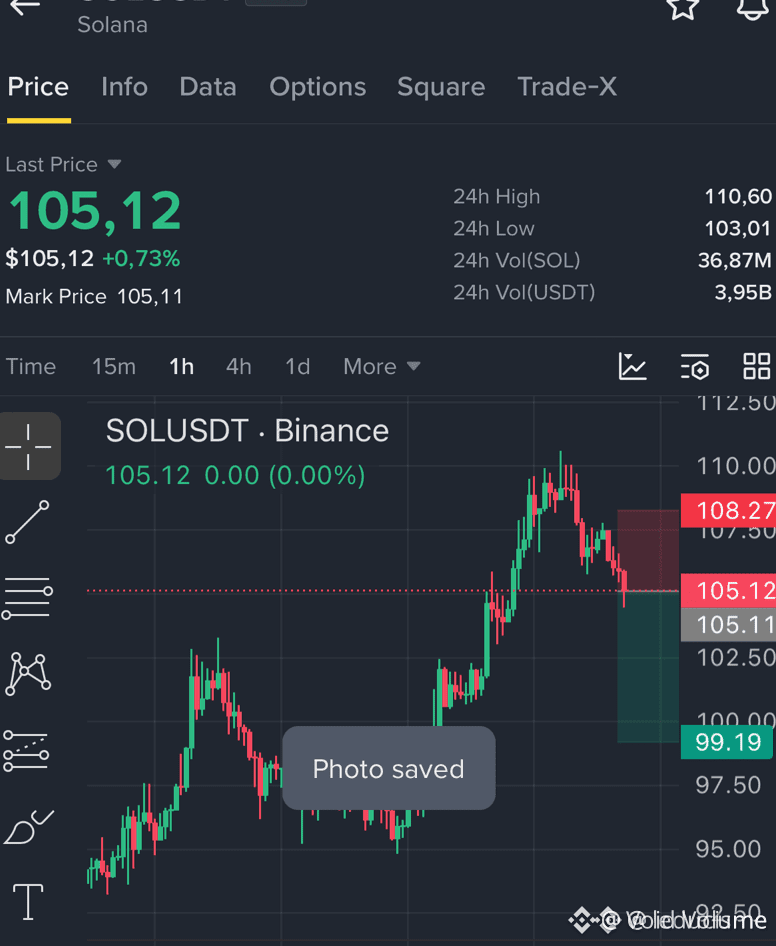The width and height of the screenshot is (776, 946).
Task: Select the 1h timeframe
Action: pos(181,366)
